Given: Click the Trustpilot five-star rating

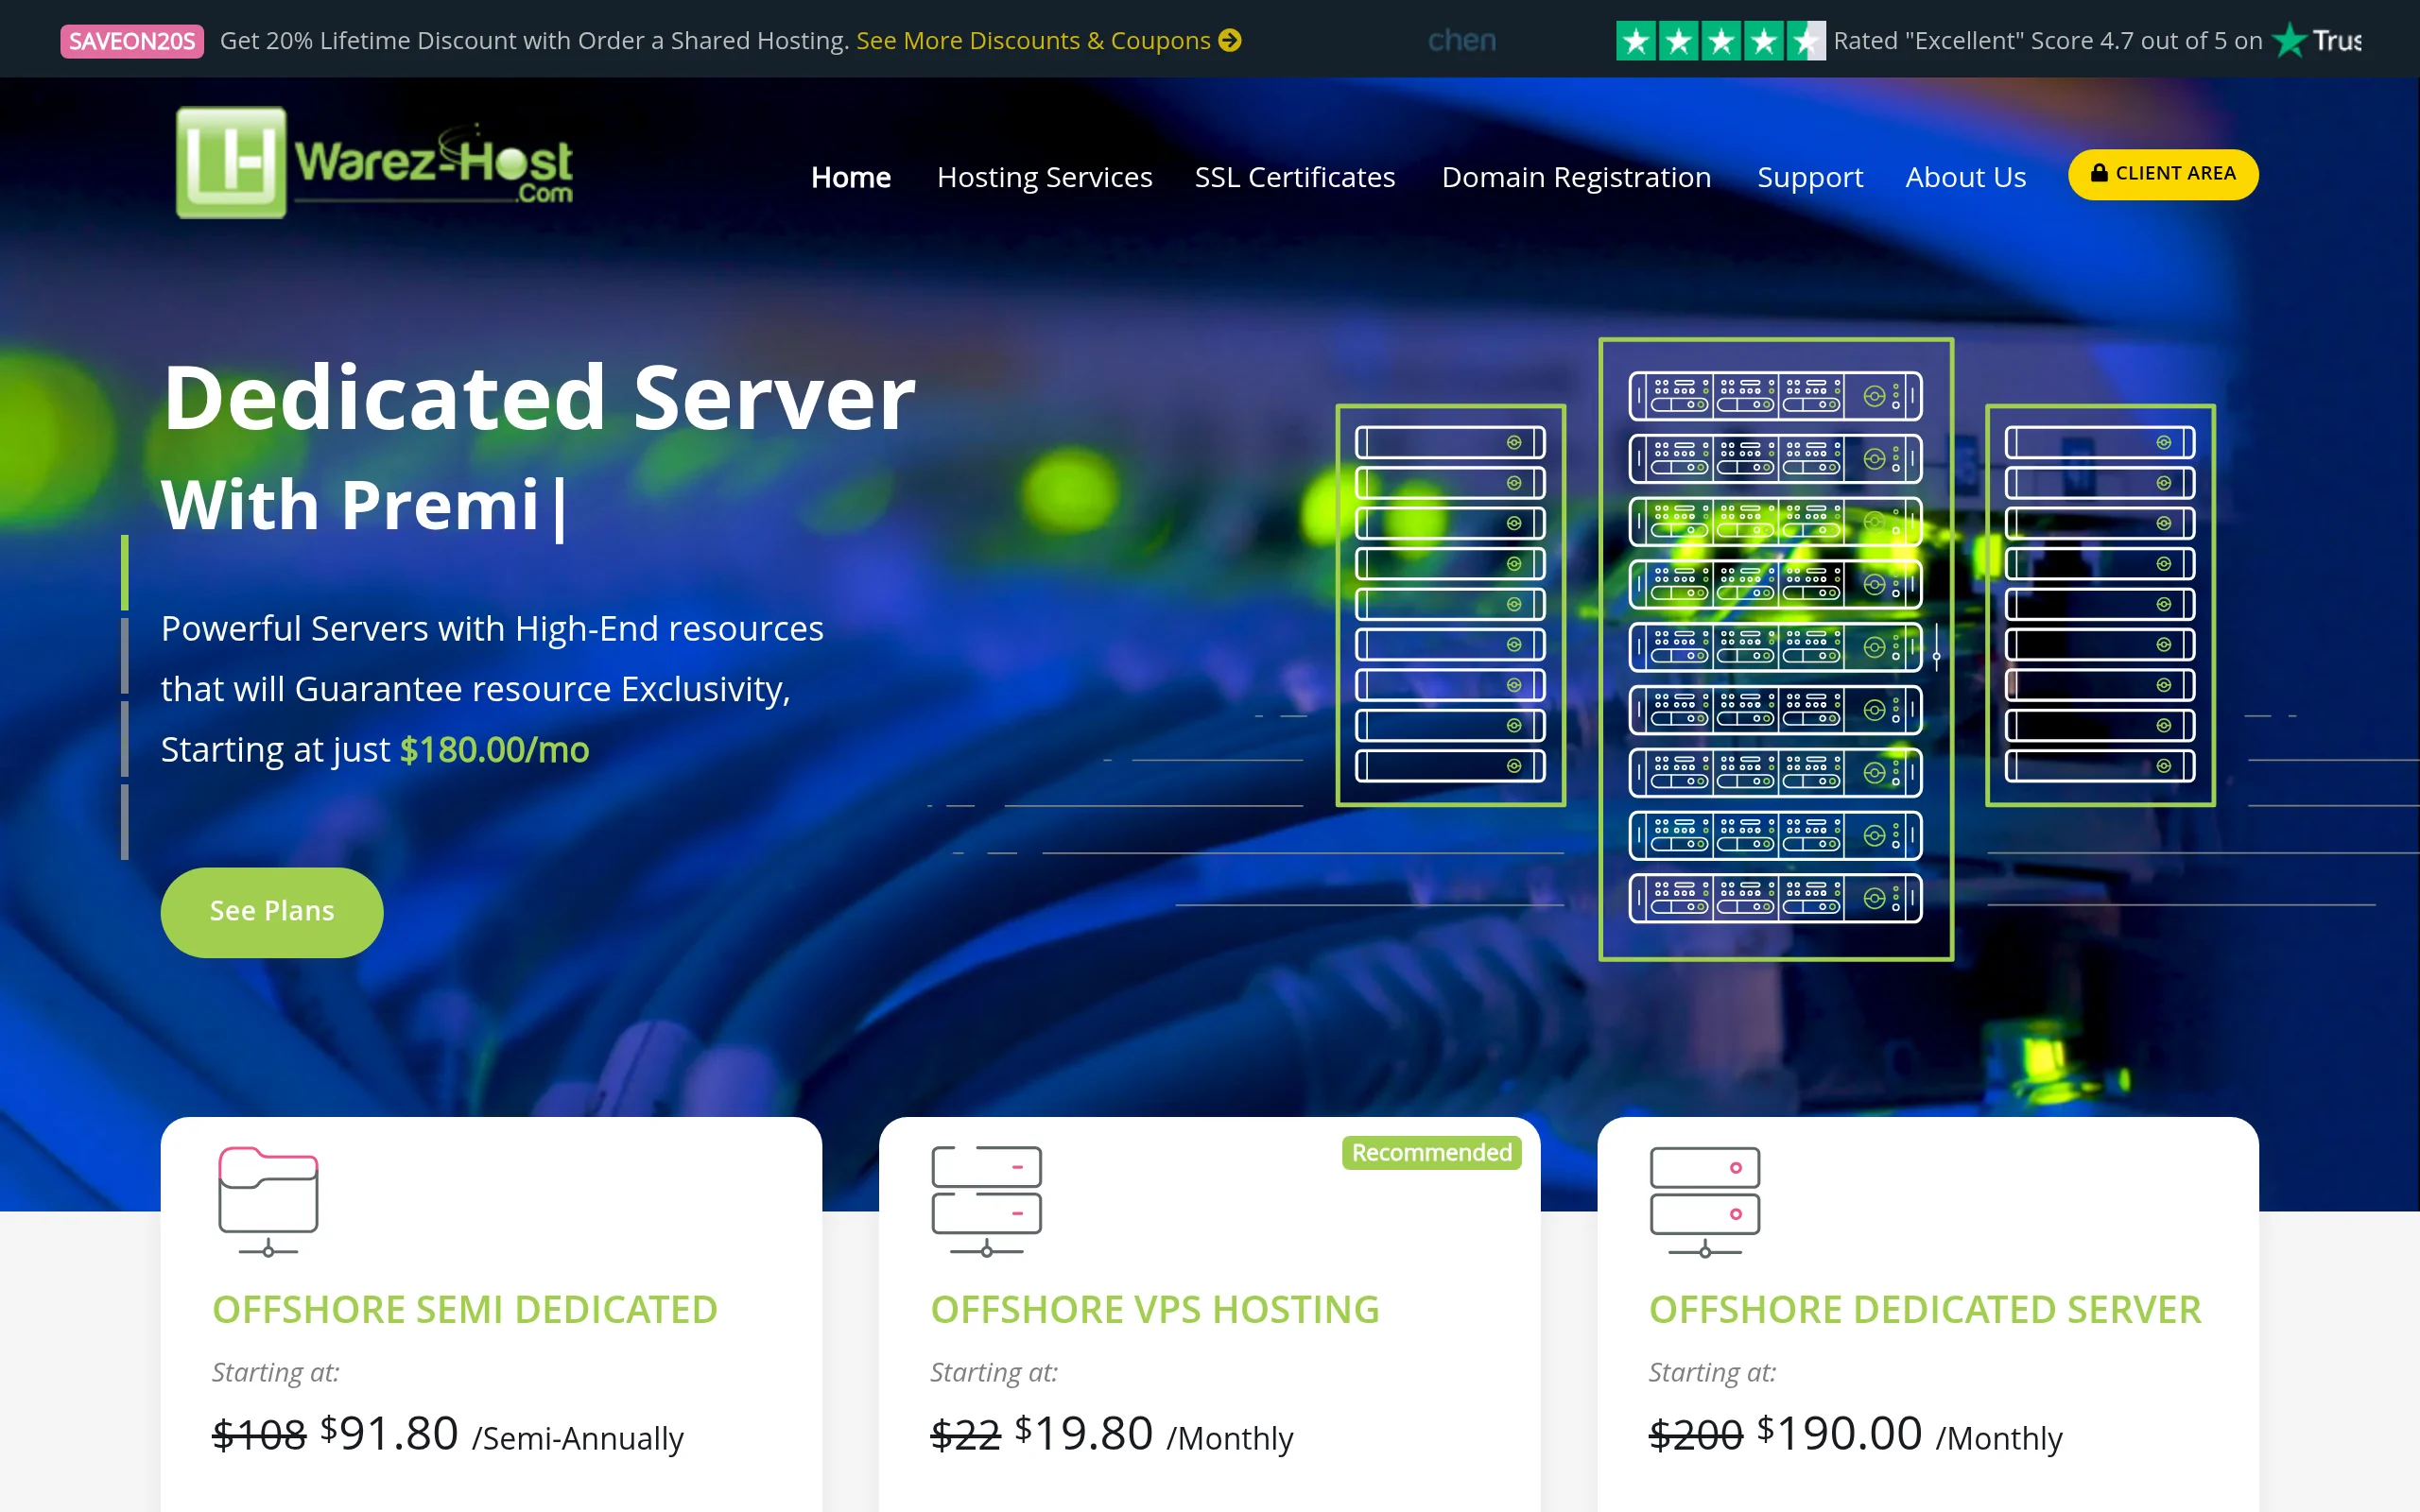Looking at the screenshot, I should [x=1720, y=41].
